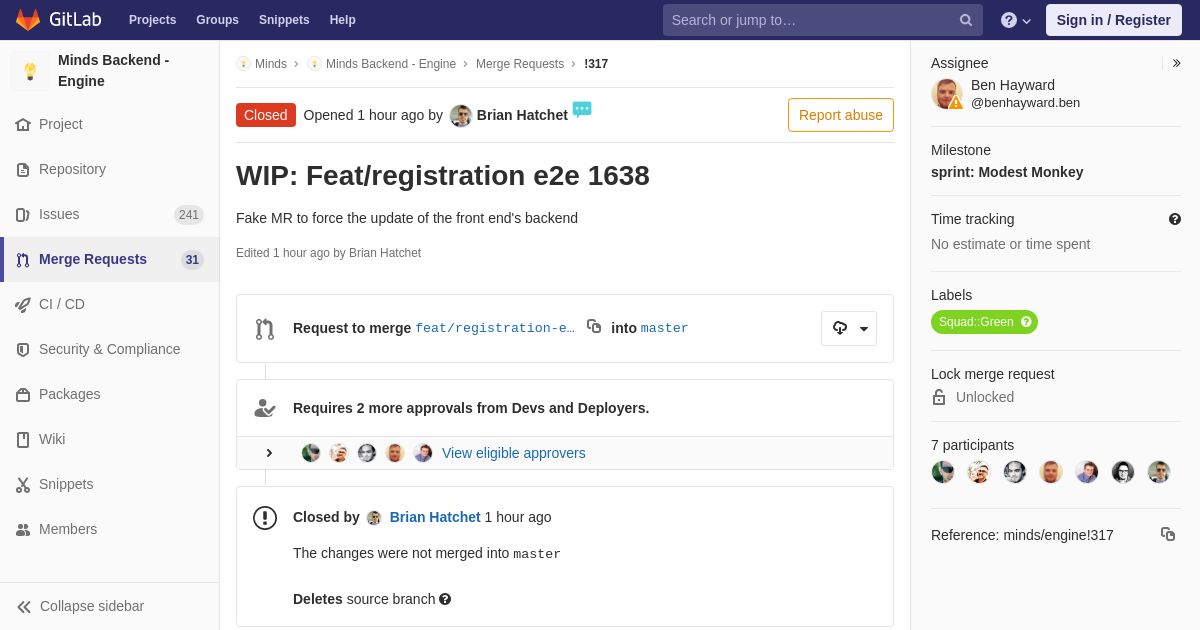Click the master target branch link

click(665, 328)
